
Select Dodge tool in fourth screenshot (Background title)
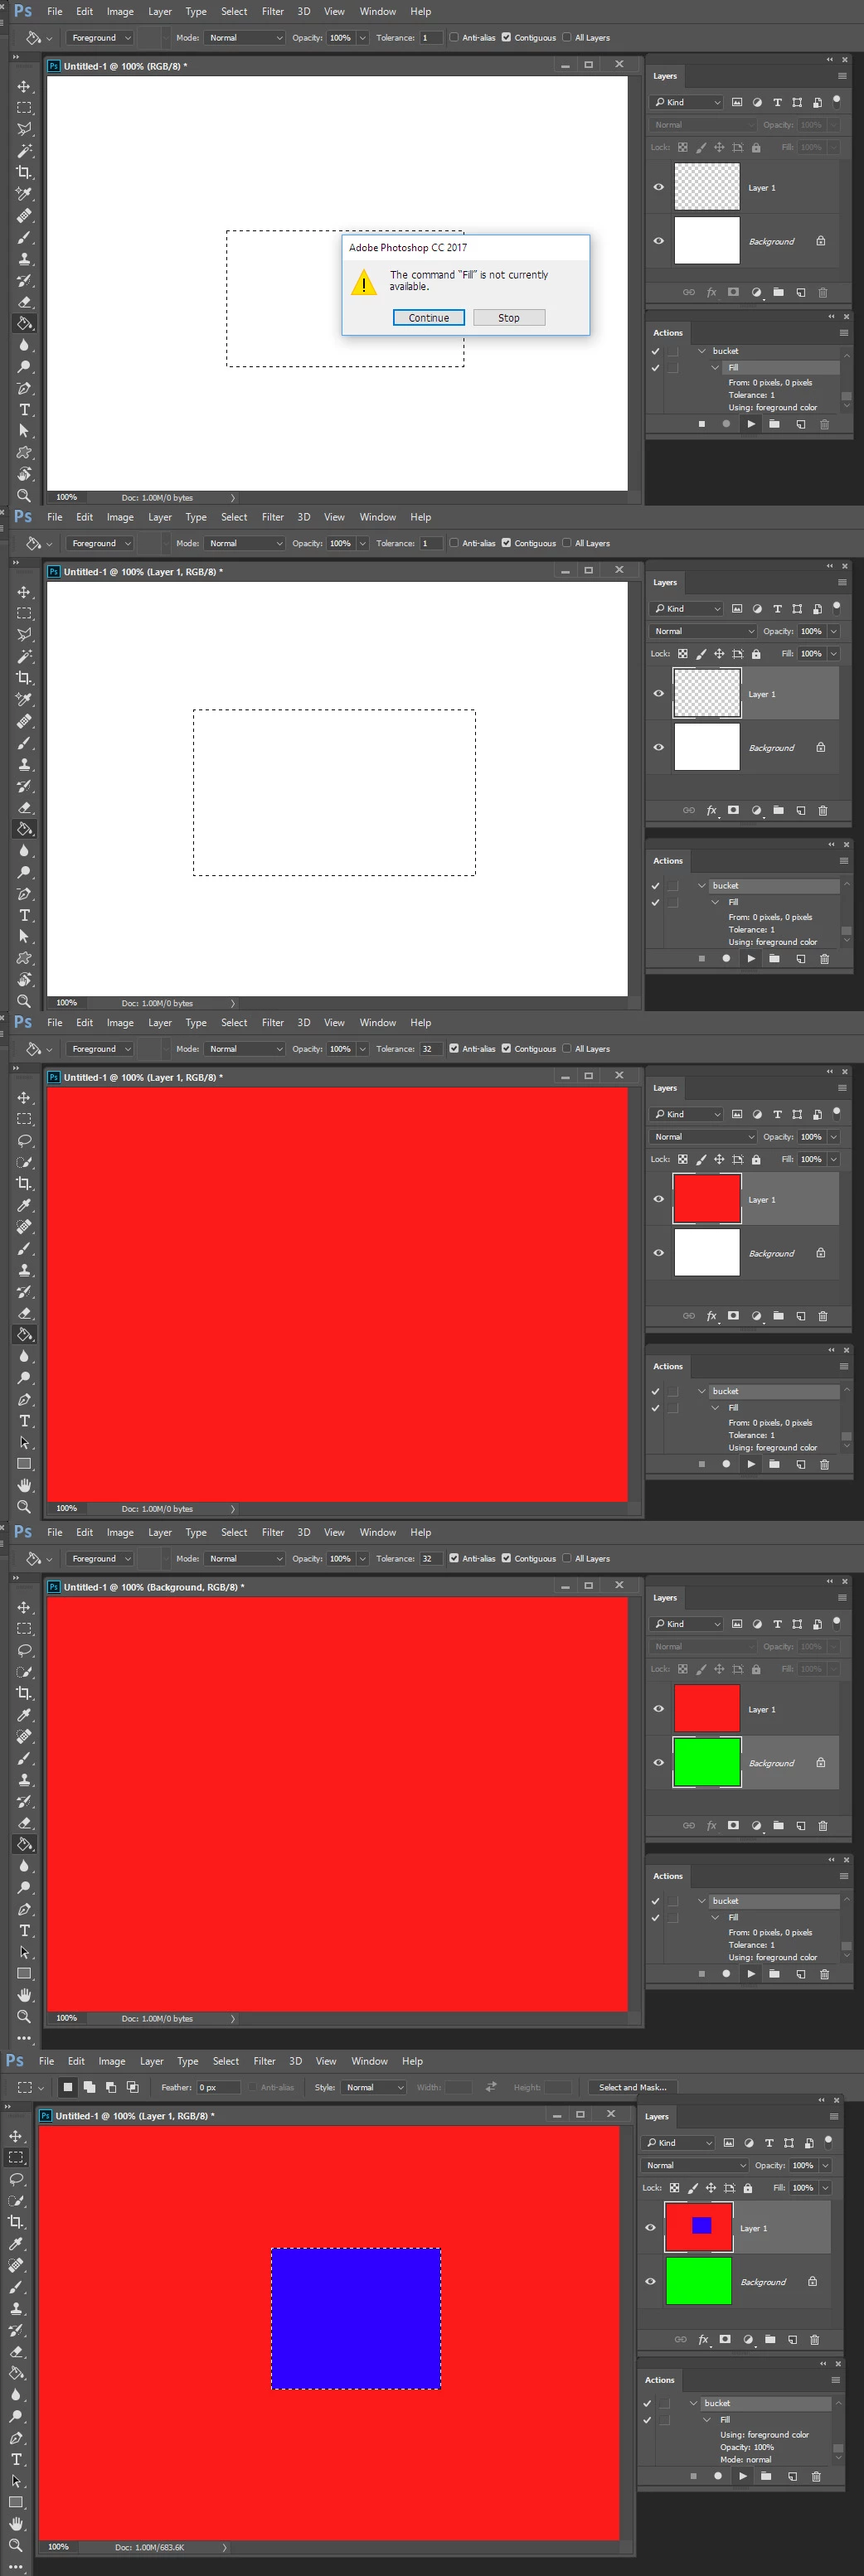pyautogui.click(x=24, y=1888)
